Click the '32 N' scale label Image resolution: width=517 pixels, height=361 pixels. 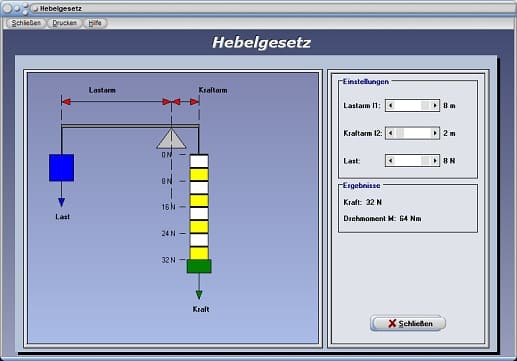tap(168, 260)
